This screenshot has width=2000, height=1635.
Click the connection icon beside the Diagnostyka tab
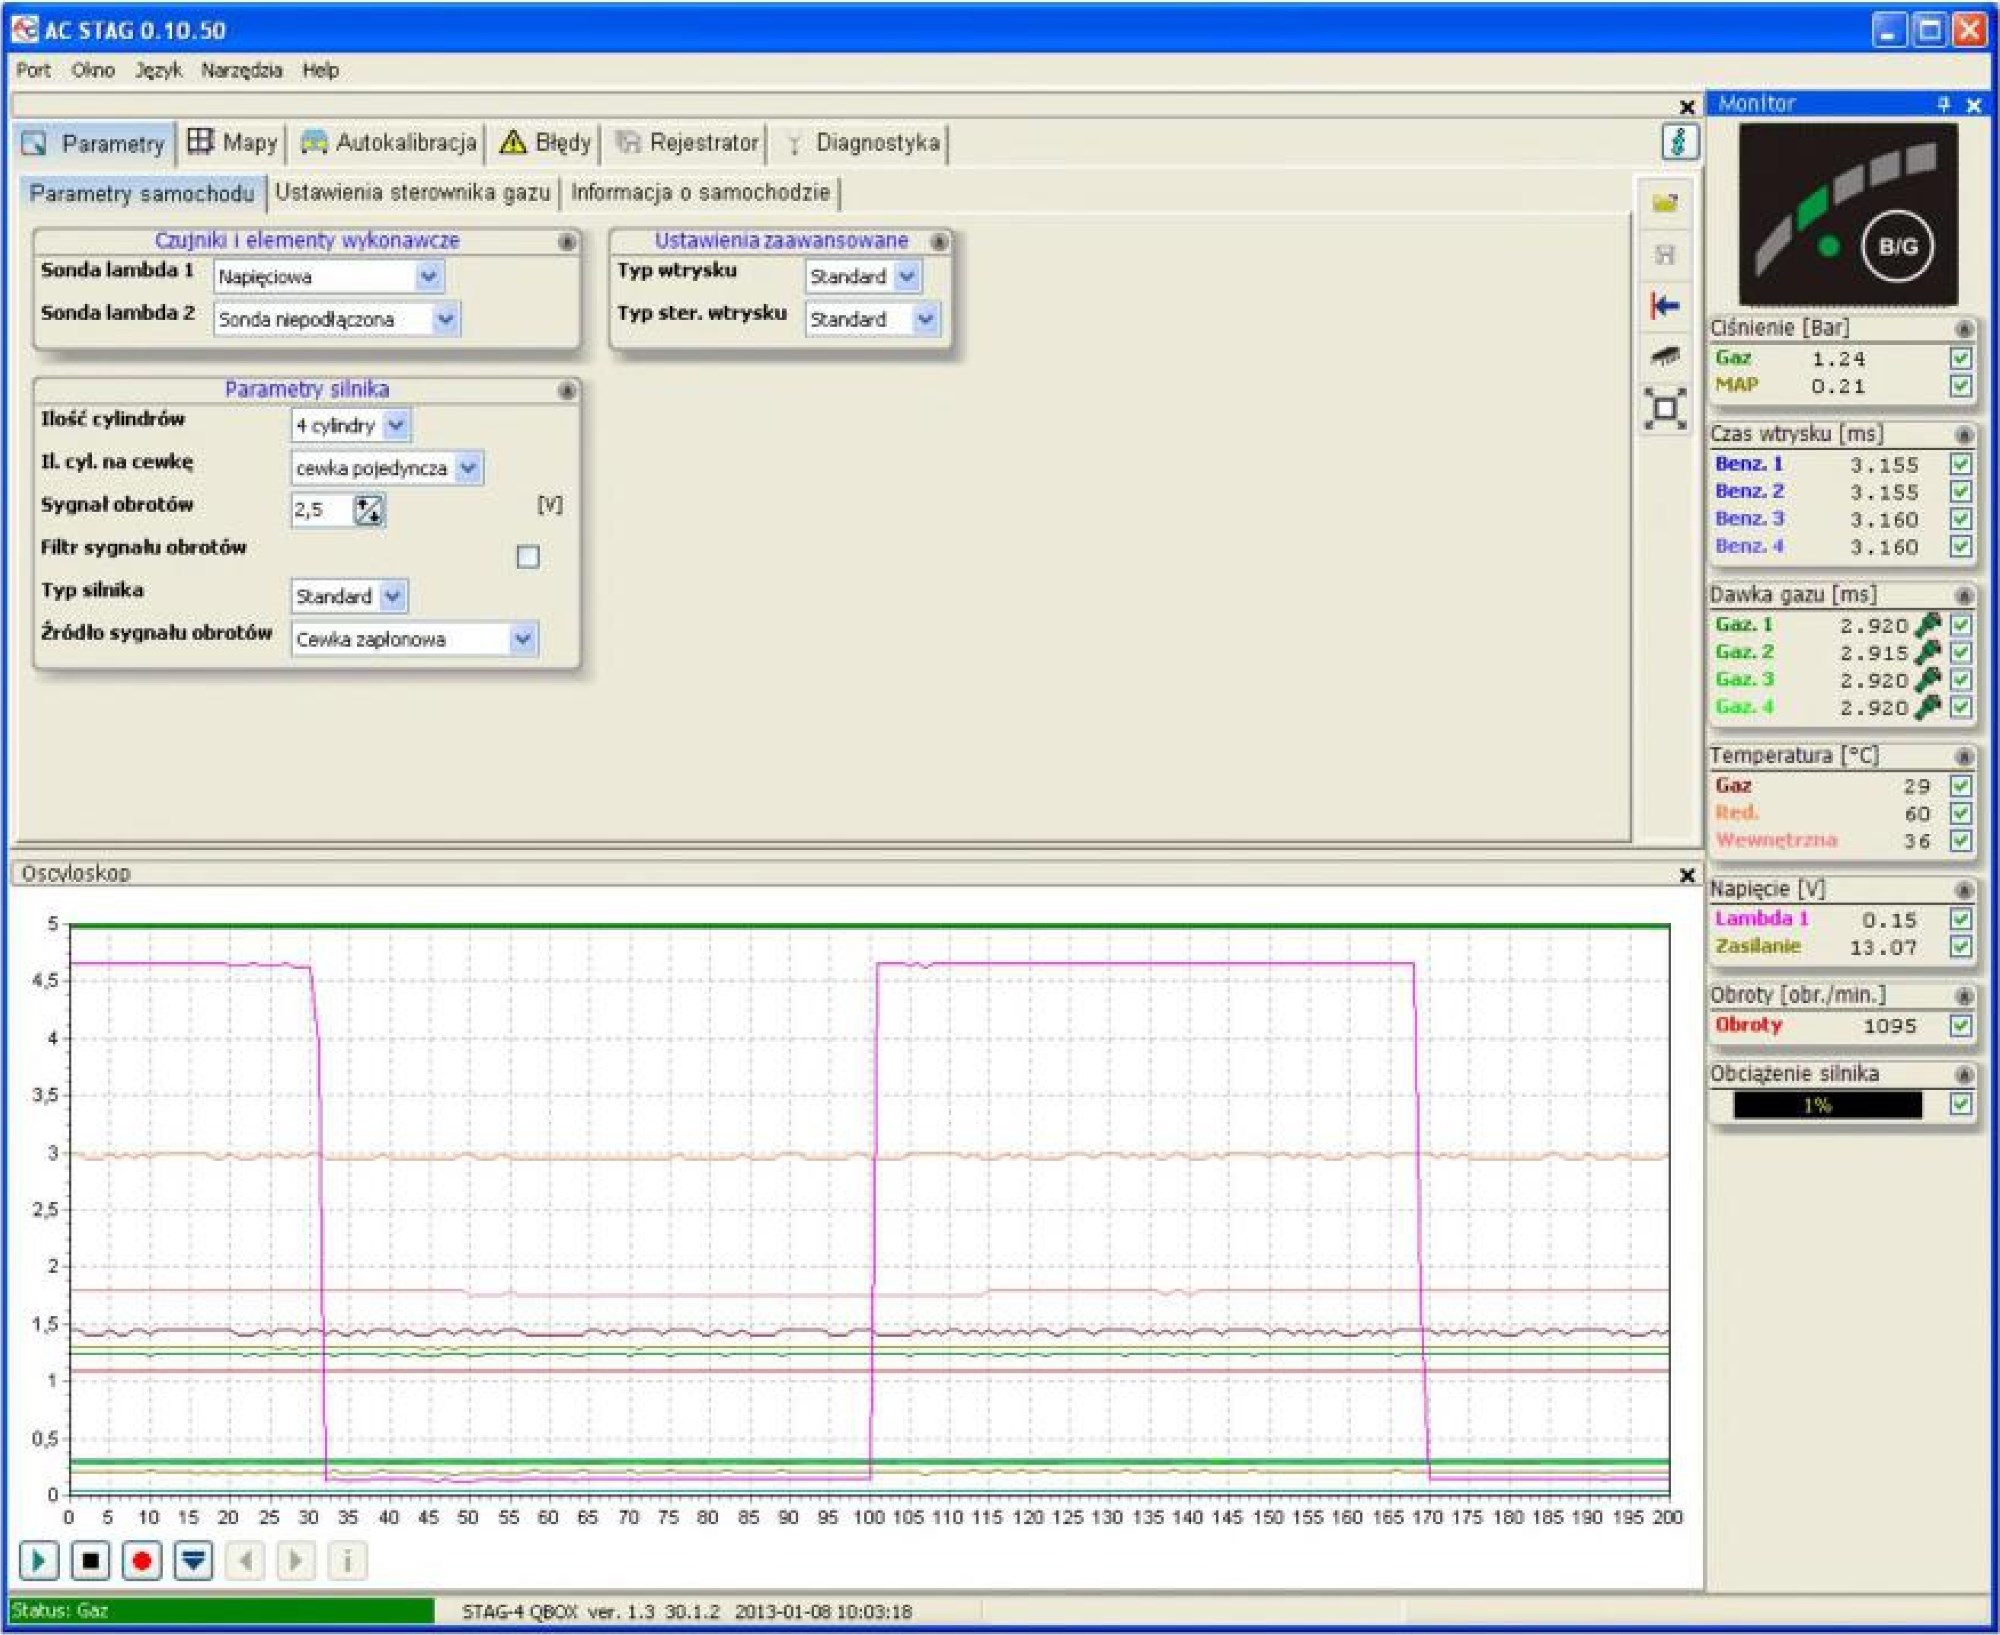(1680, 142)
